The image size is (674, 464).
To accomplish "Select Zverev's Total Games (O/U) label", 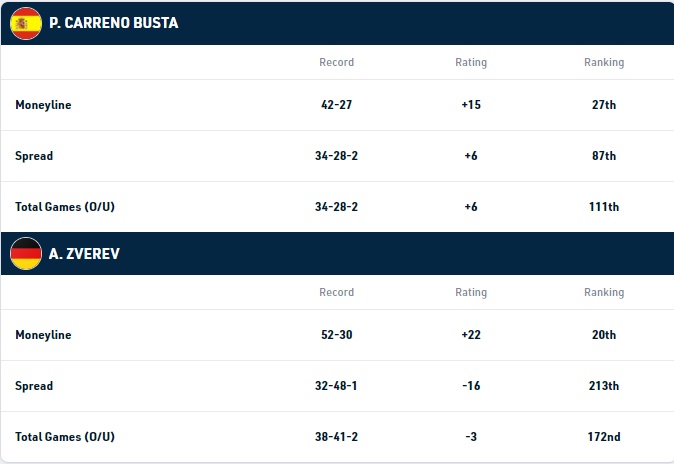I will click(x=65, y=437).
